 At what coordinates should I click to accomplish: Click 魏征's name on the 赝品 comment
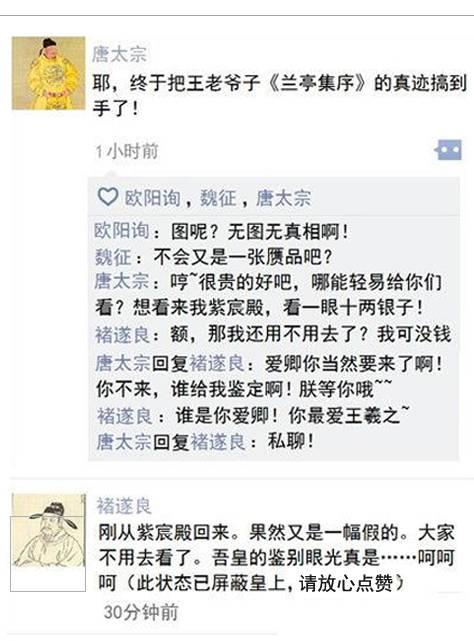[x=113, y=257]
